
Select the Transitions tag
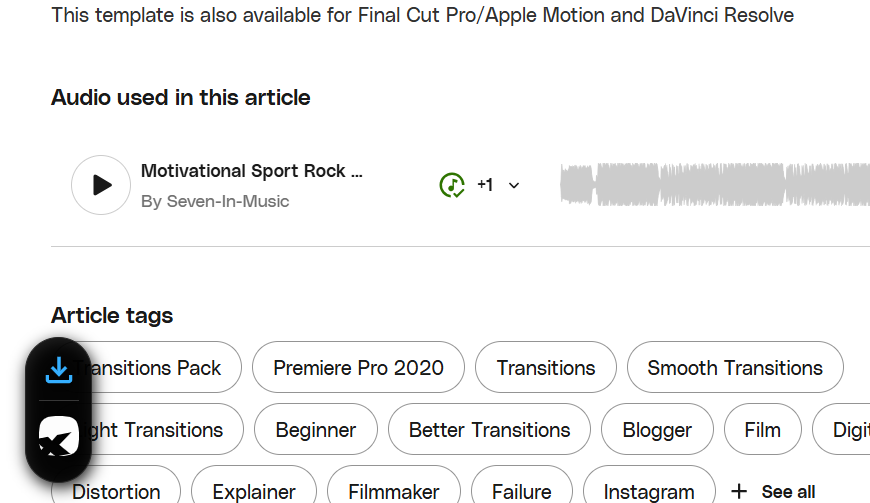click(x=546, y=367)
